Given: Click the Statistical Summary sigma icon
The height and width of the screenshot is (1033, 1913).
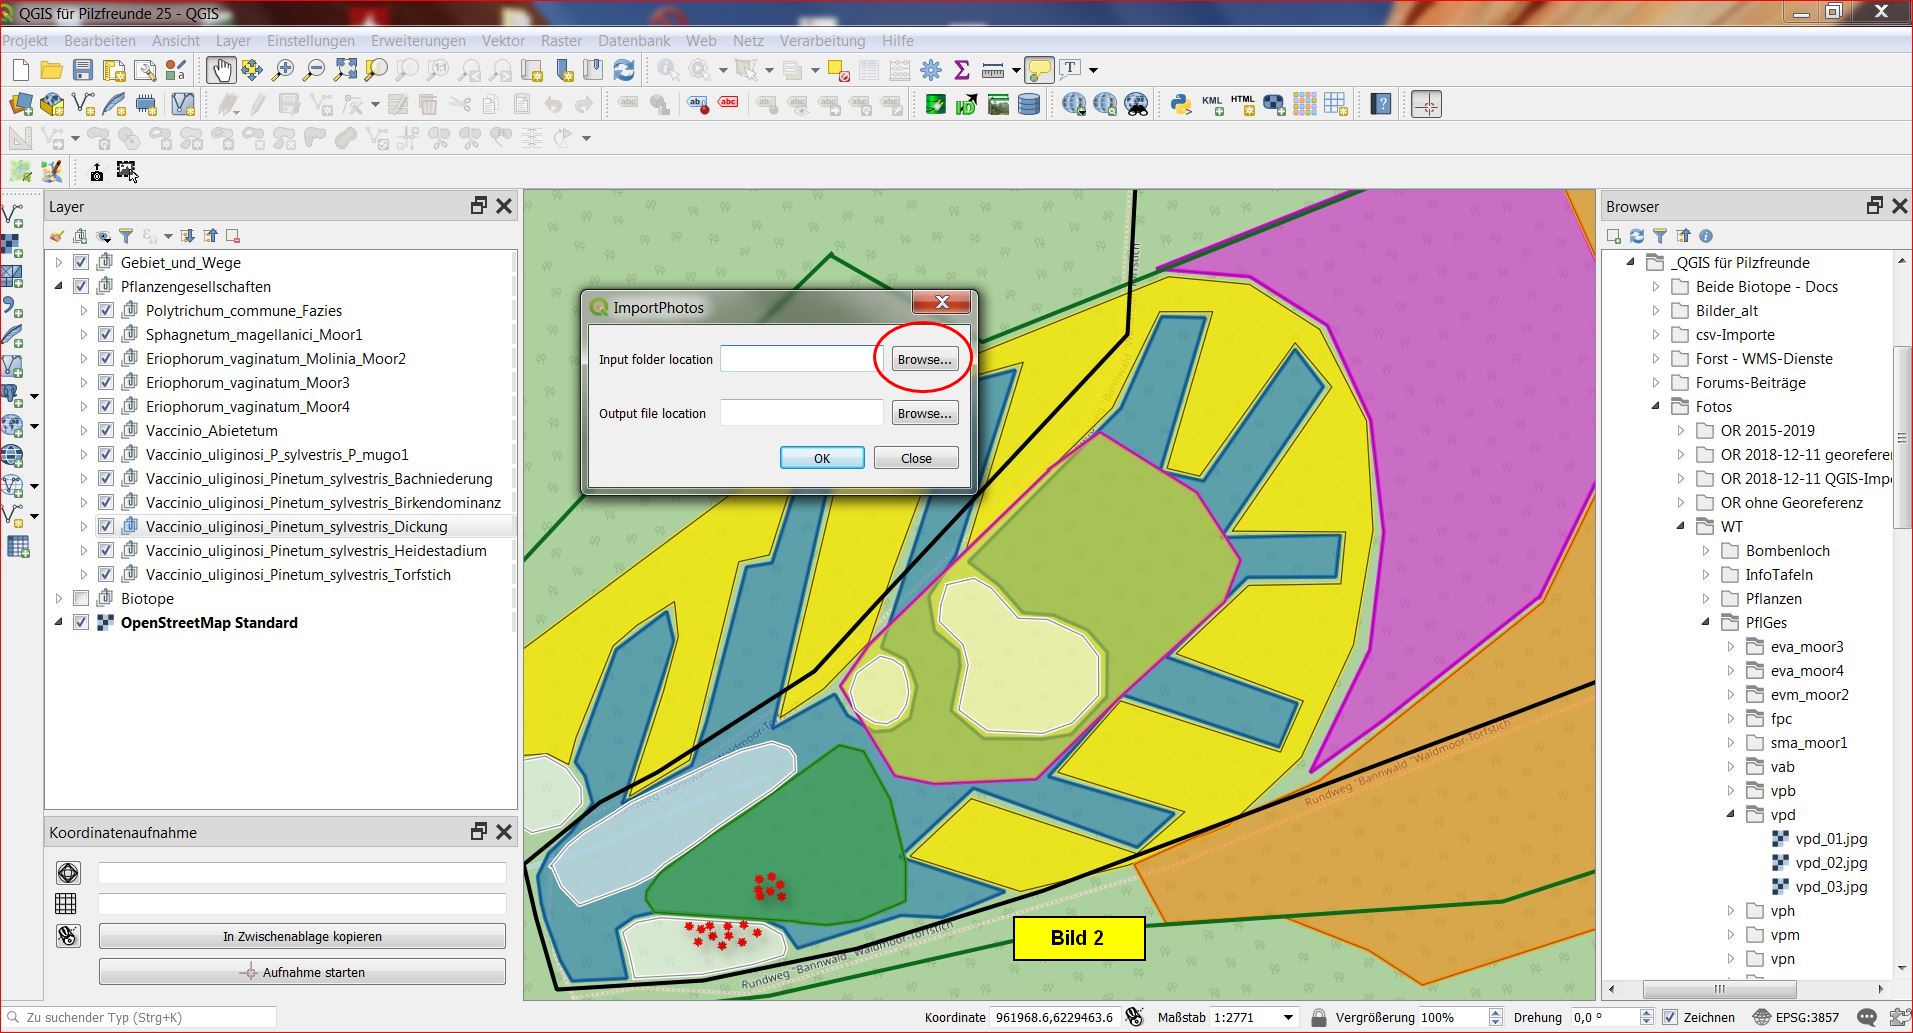Looking at the screenshot, I should [x=962, y=70].
